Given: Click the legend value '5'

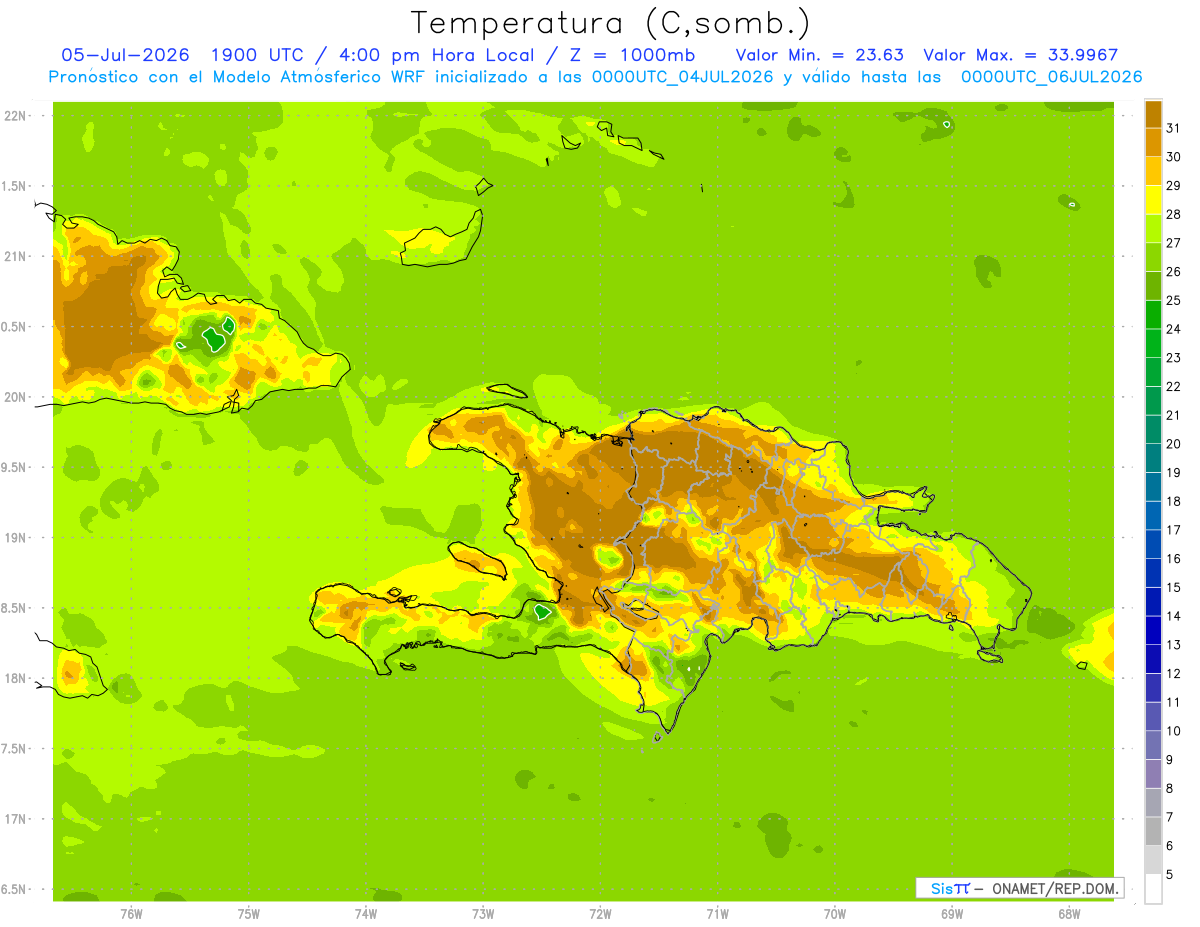Looking at the screenshot, I should coord(1170,875).
